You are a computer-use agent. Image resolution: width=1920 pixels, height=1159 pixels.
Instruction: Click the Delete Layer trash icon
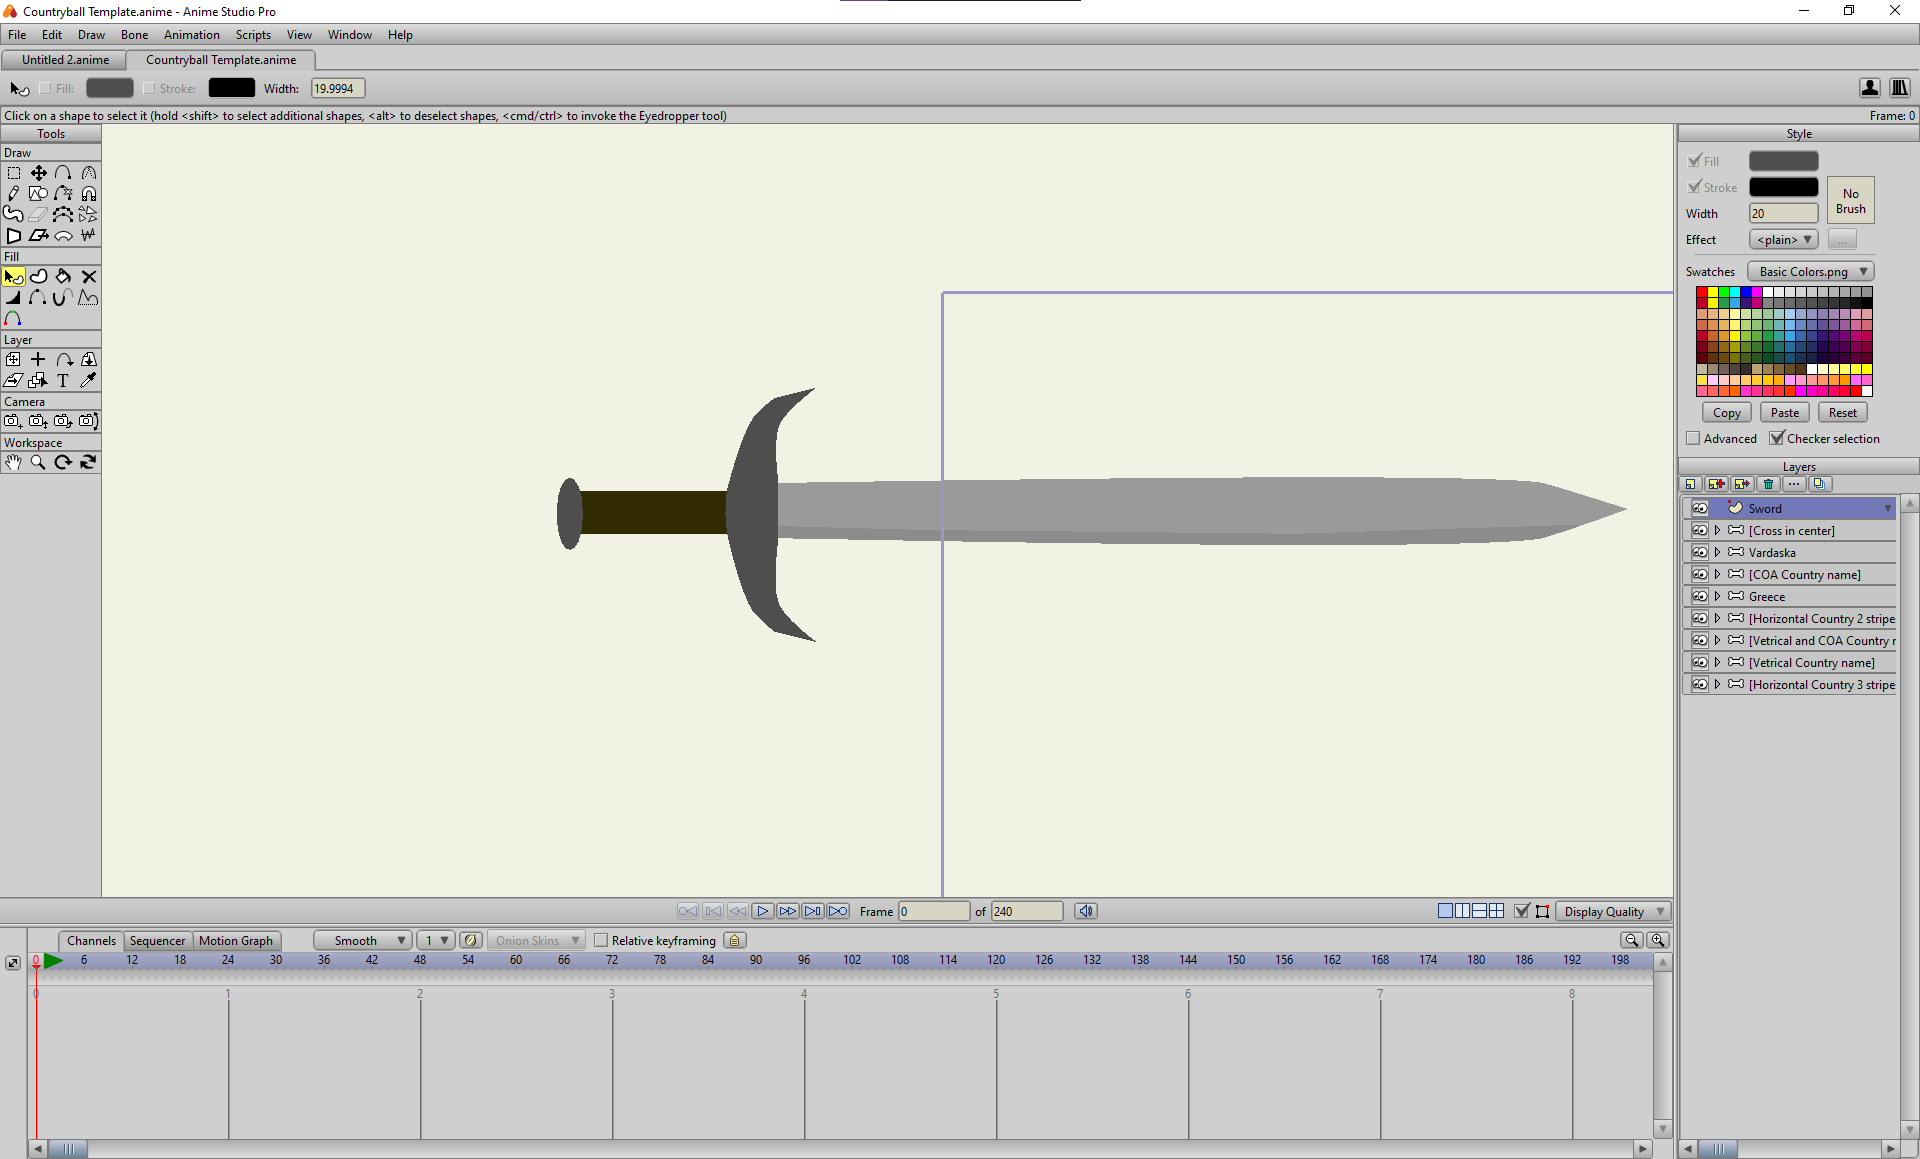pyautogui.click(x=1769, y=483)
